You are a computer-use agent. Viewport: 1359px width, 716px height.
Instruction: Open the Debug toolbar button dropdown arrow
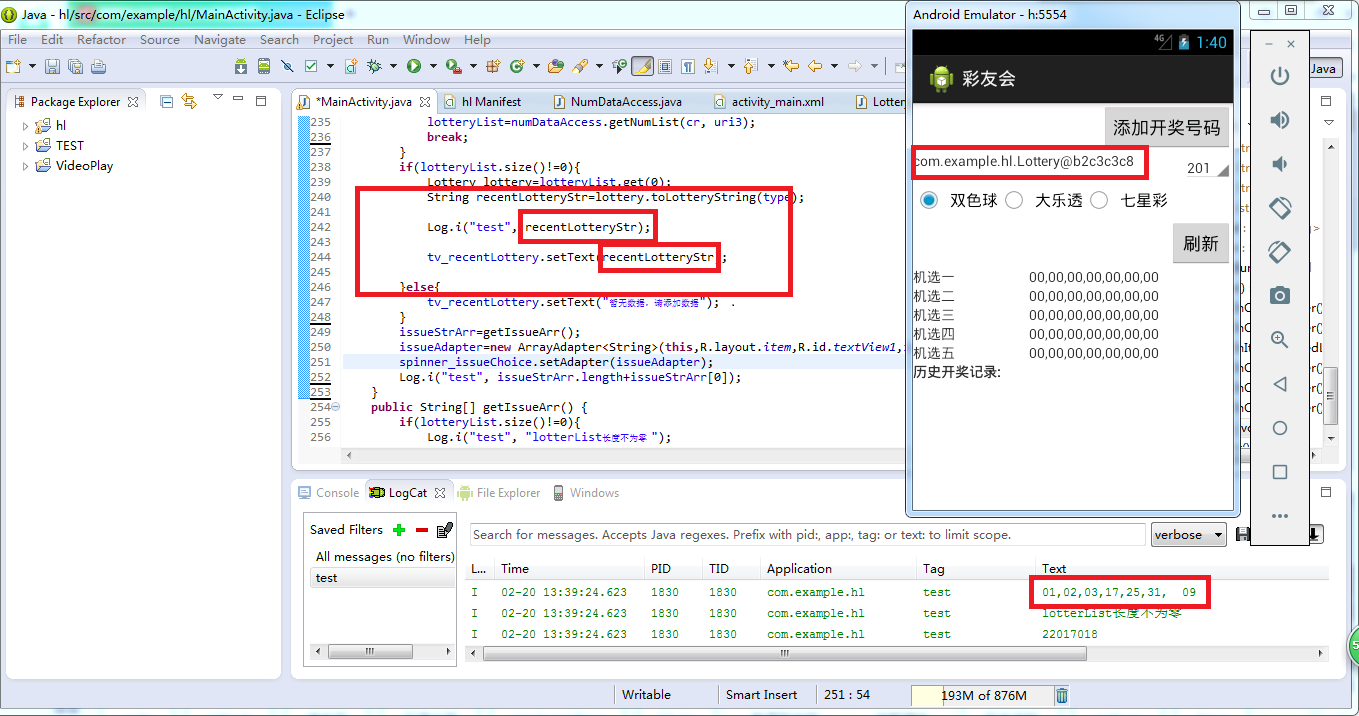[394, 67]
